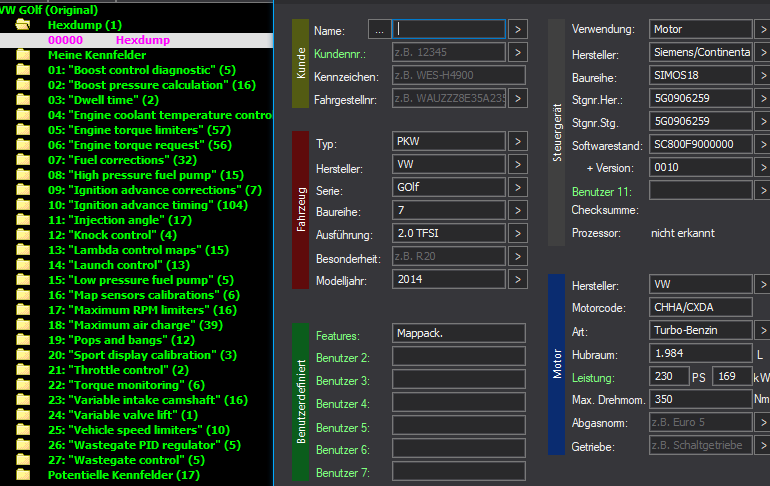770x486 pixels.
Task: Click folder icon of Pops and bangs
Action: tap(23, 340)
